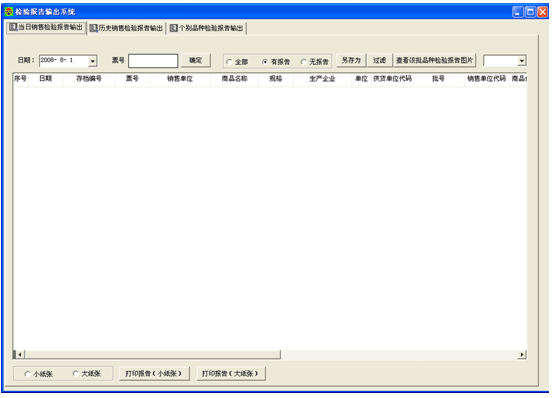
Task: Click the application icon in the title bar
Action: [9, 12]
